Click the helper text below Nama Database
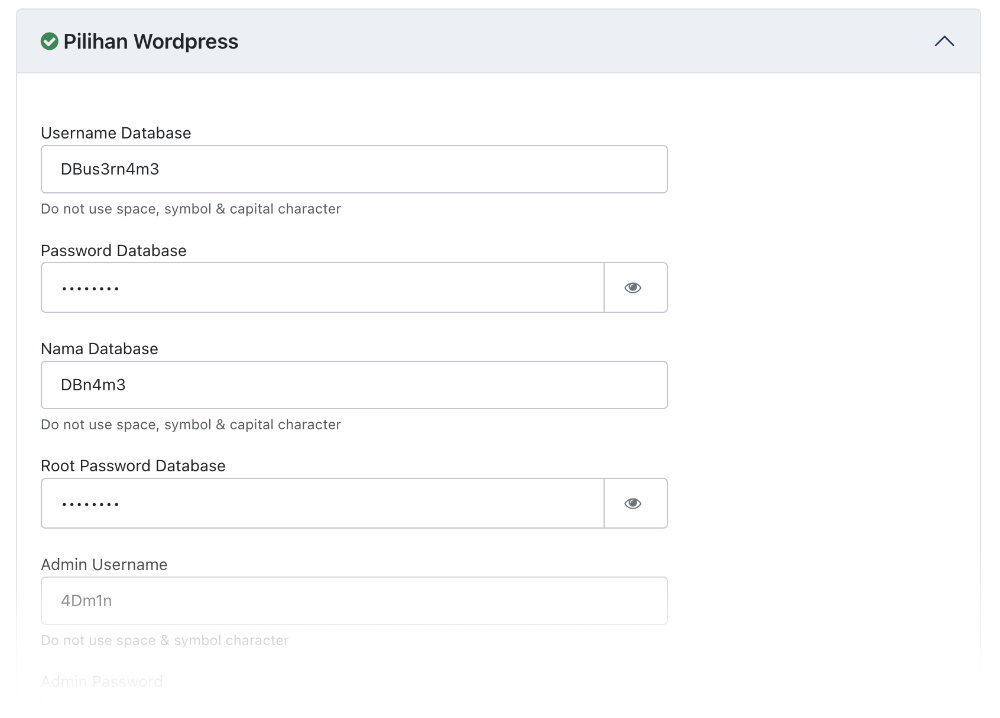Screen dimensions: 1000x718 pyautogui.click(x=190, y=424)
